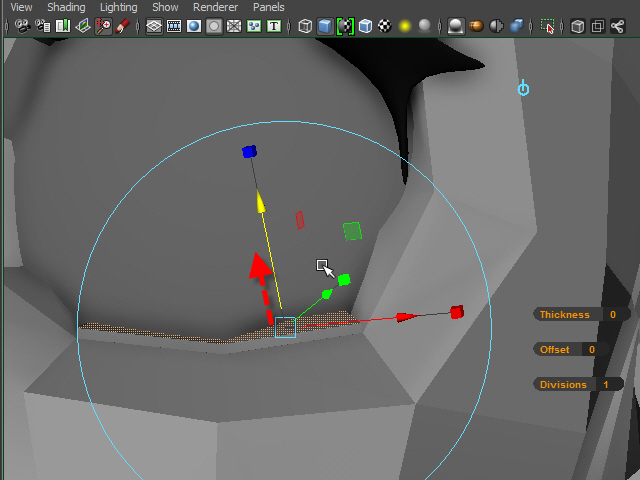Open the Lighting menu
The height and width of the screenshot is (480, 640).
[x=118, y=7]
